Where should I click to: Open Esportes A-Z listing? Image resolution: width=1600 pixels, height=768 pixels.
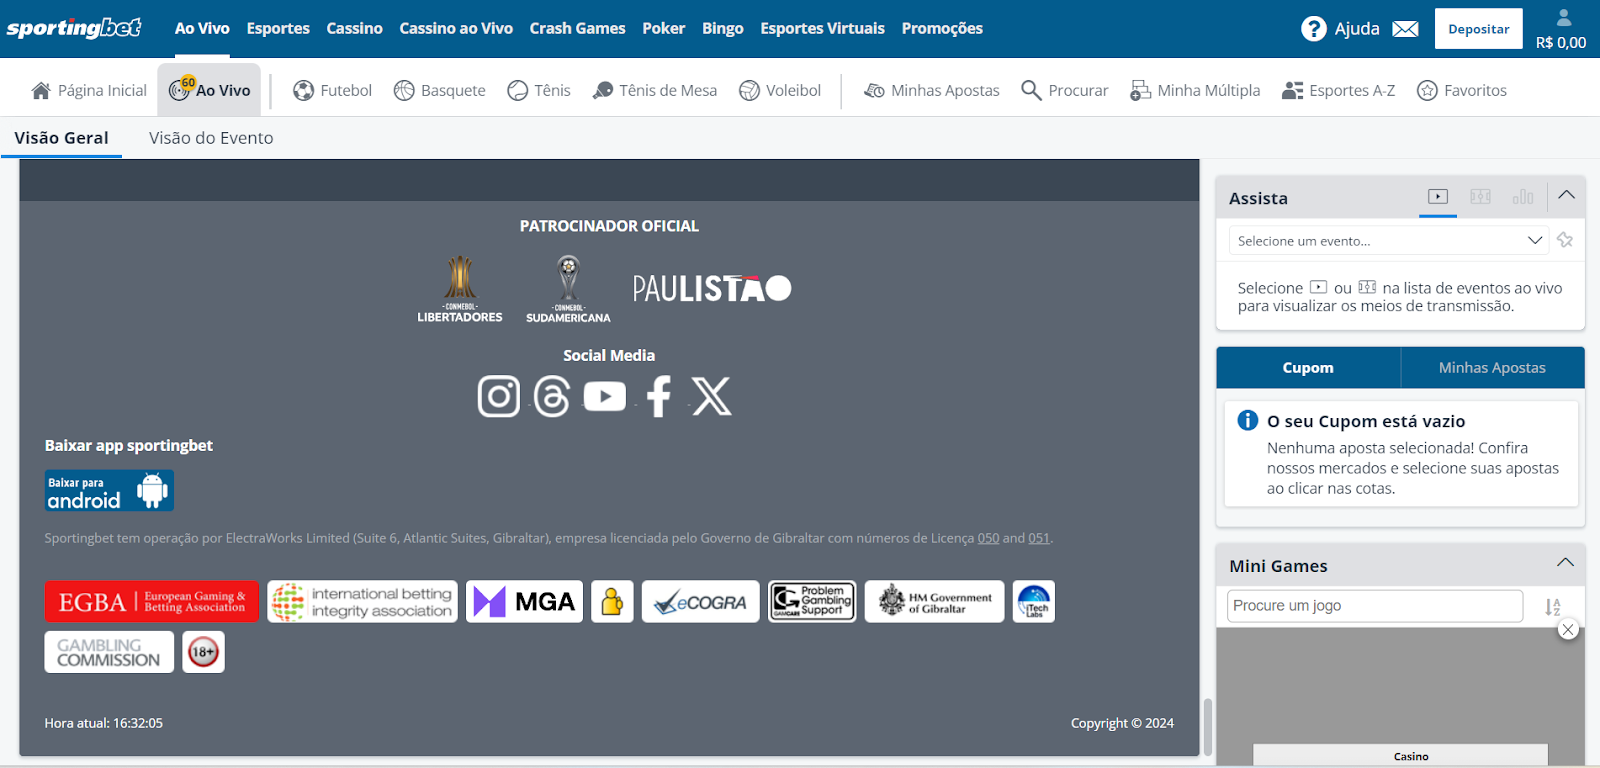(1338, 90)
